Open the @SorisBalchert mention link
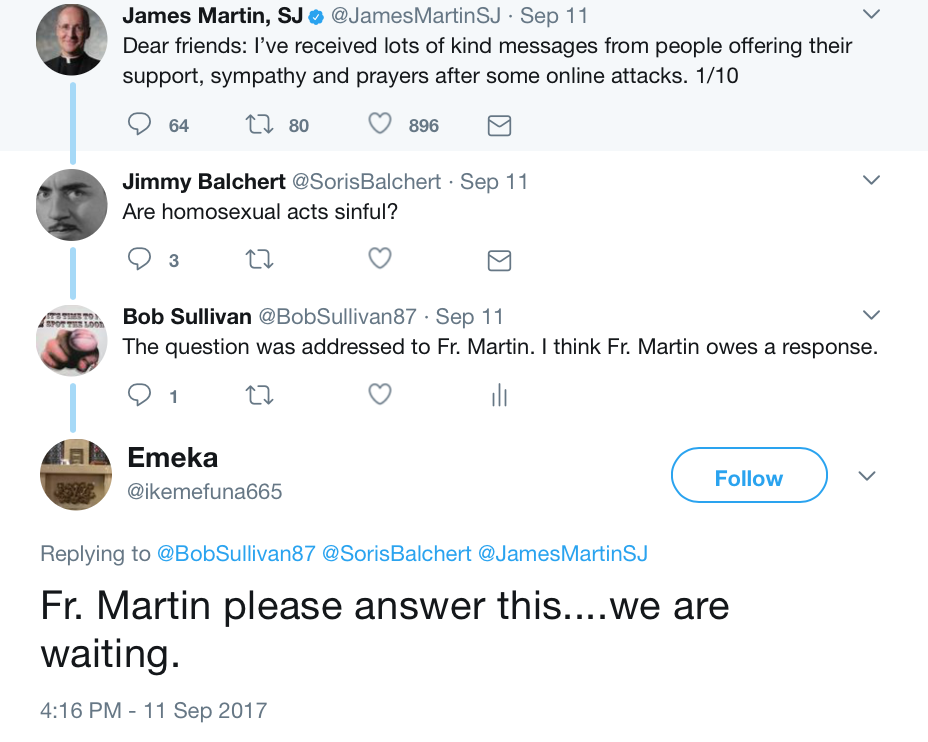This screenshot has height=742, width=928. coord(397,553)
